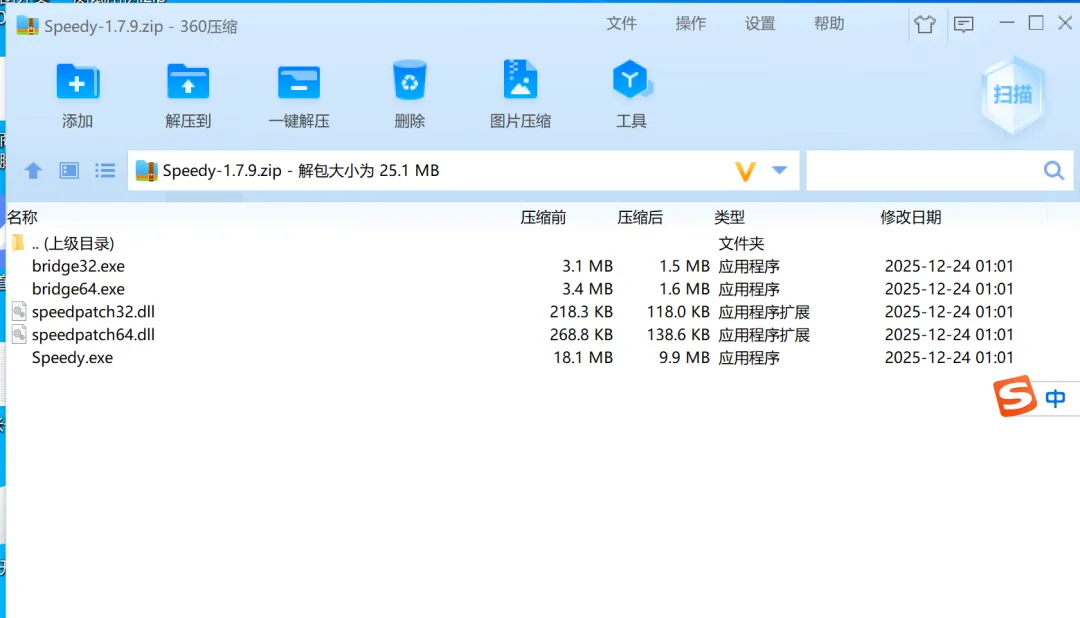Click the 应用程序扩展 type of speedpatch32.dll
The image size is (1080, 618).
point(764,312)
